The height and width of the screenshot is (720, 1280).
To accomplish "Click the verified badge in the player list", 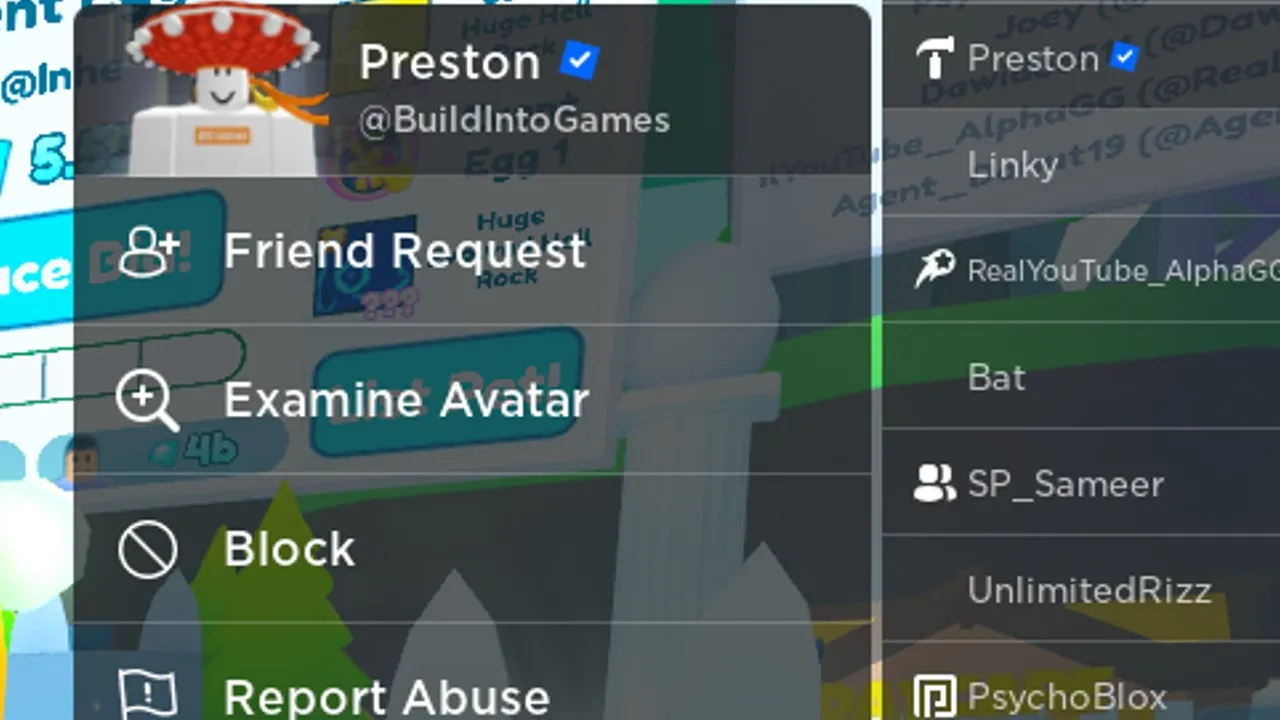I will tap(1124, 58).
